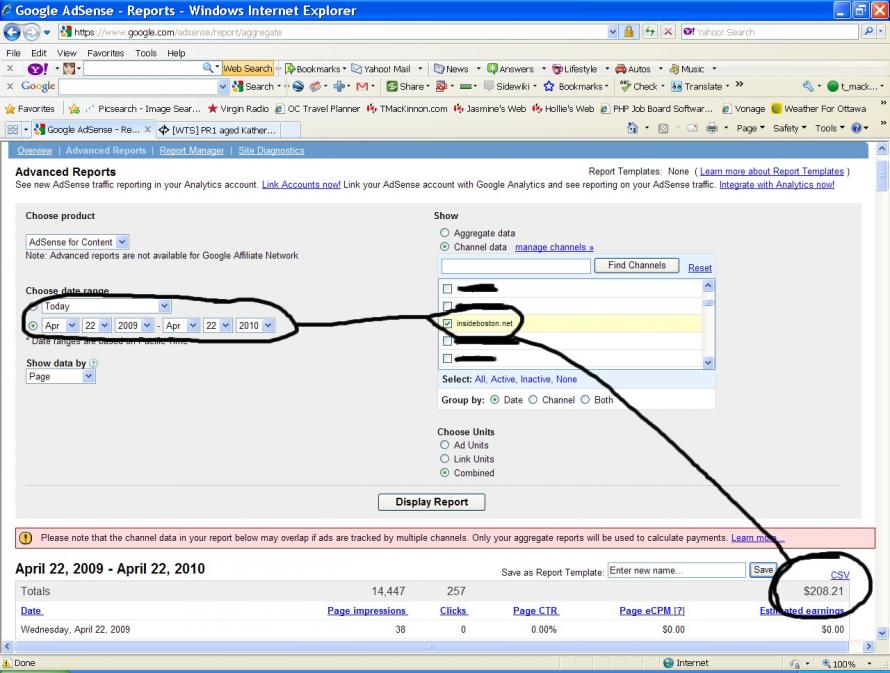Open the Virgin Radio favorite link
The height and width of the screenshot is (673, 890).
pos(238,109)
